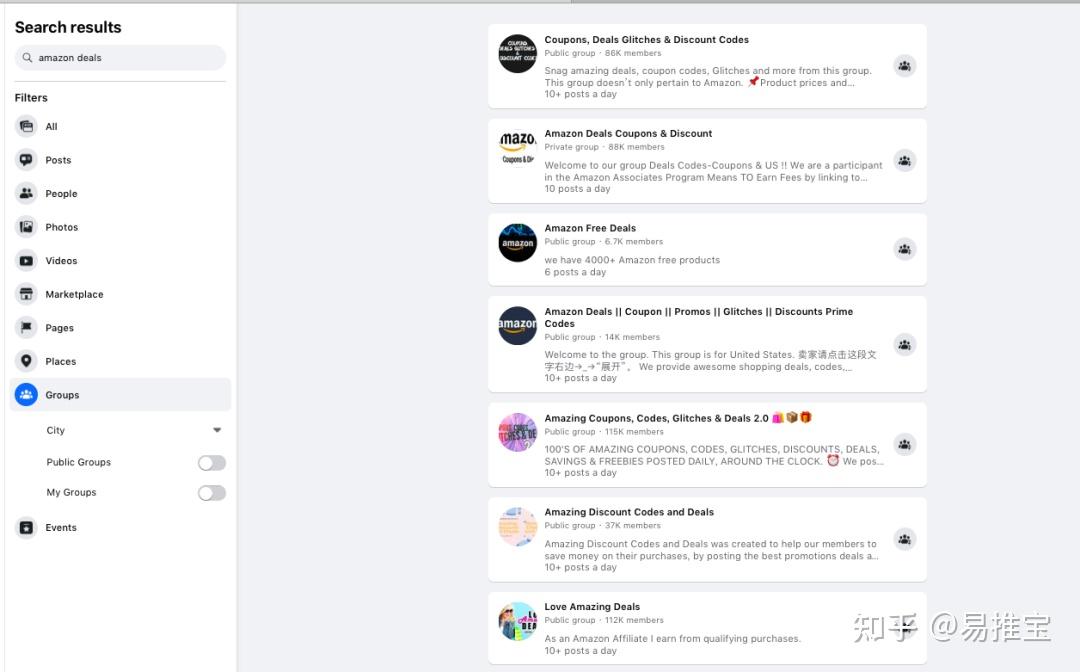The image size is (1080, 672).
Task: Click the People filter label
Action: click(61, 193)
